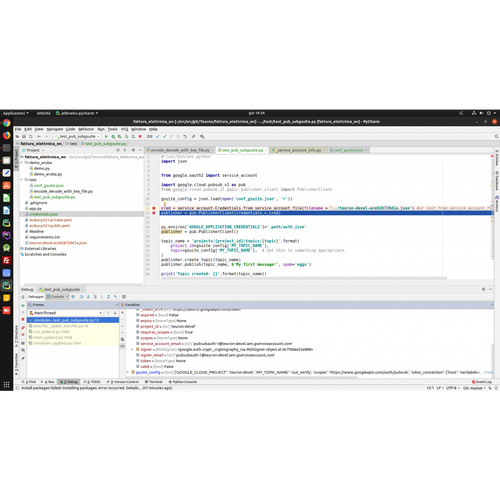Click the install packages failed status message
This screenshot has width=500, height=500.
pyautogui.click(x=96, y=388)
